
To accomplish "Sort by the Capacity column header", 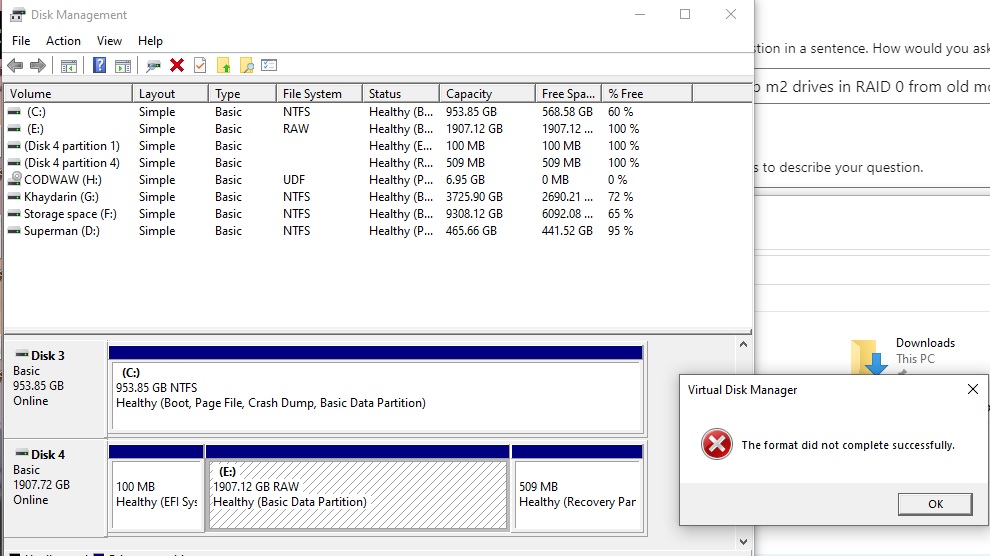I will (x=487, y=93).
